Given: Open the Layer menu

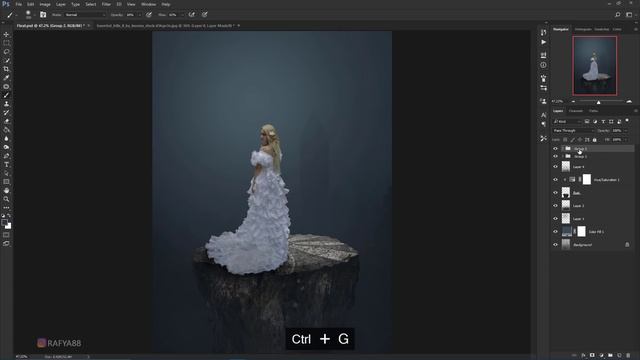Looking at the screenshot, I should [x=60, y=4].
